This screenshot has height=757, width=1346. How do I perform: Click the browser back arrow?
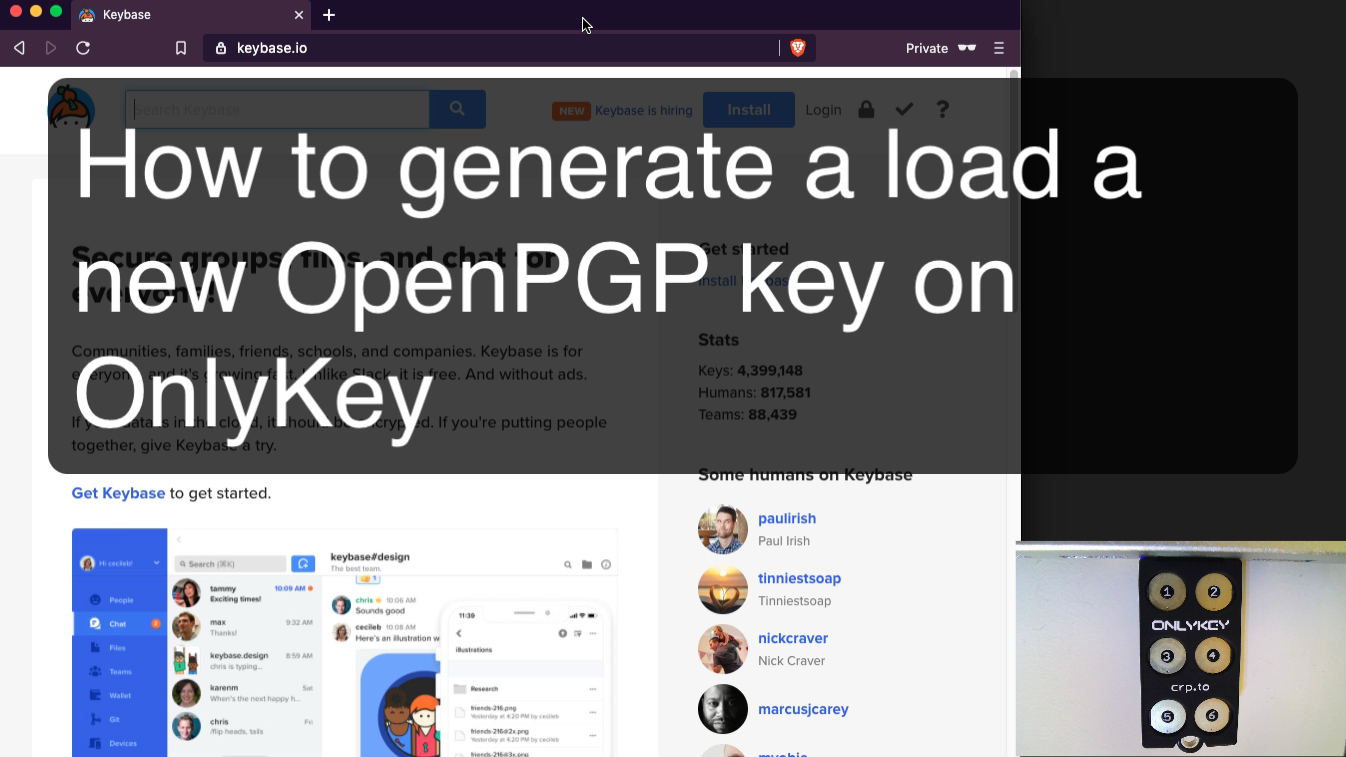19,48
